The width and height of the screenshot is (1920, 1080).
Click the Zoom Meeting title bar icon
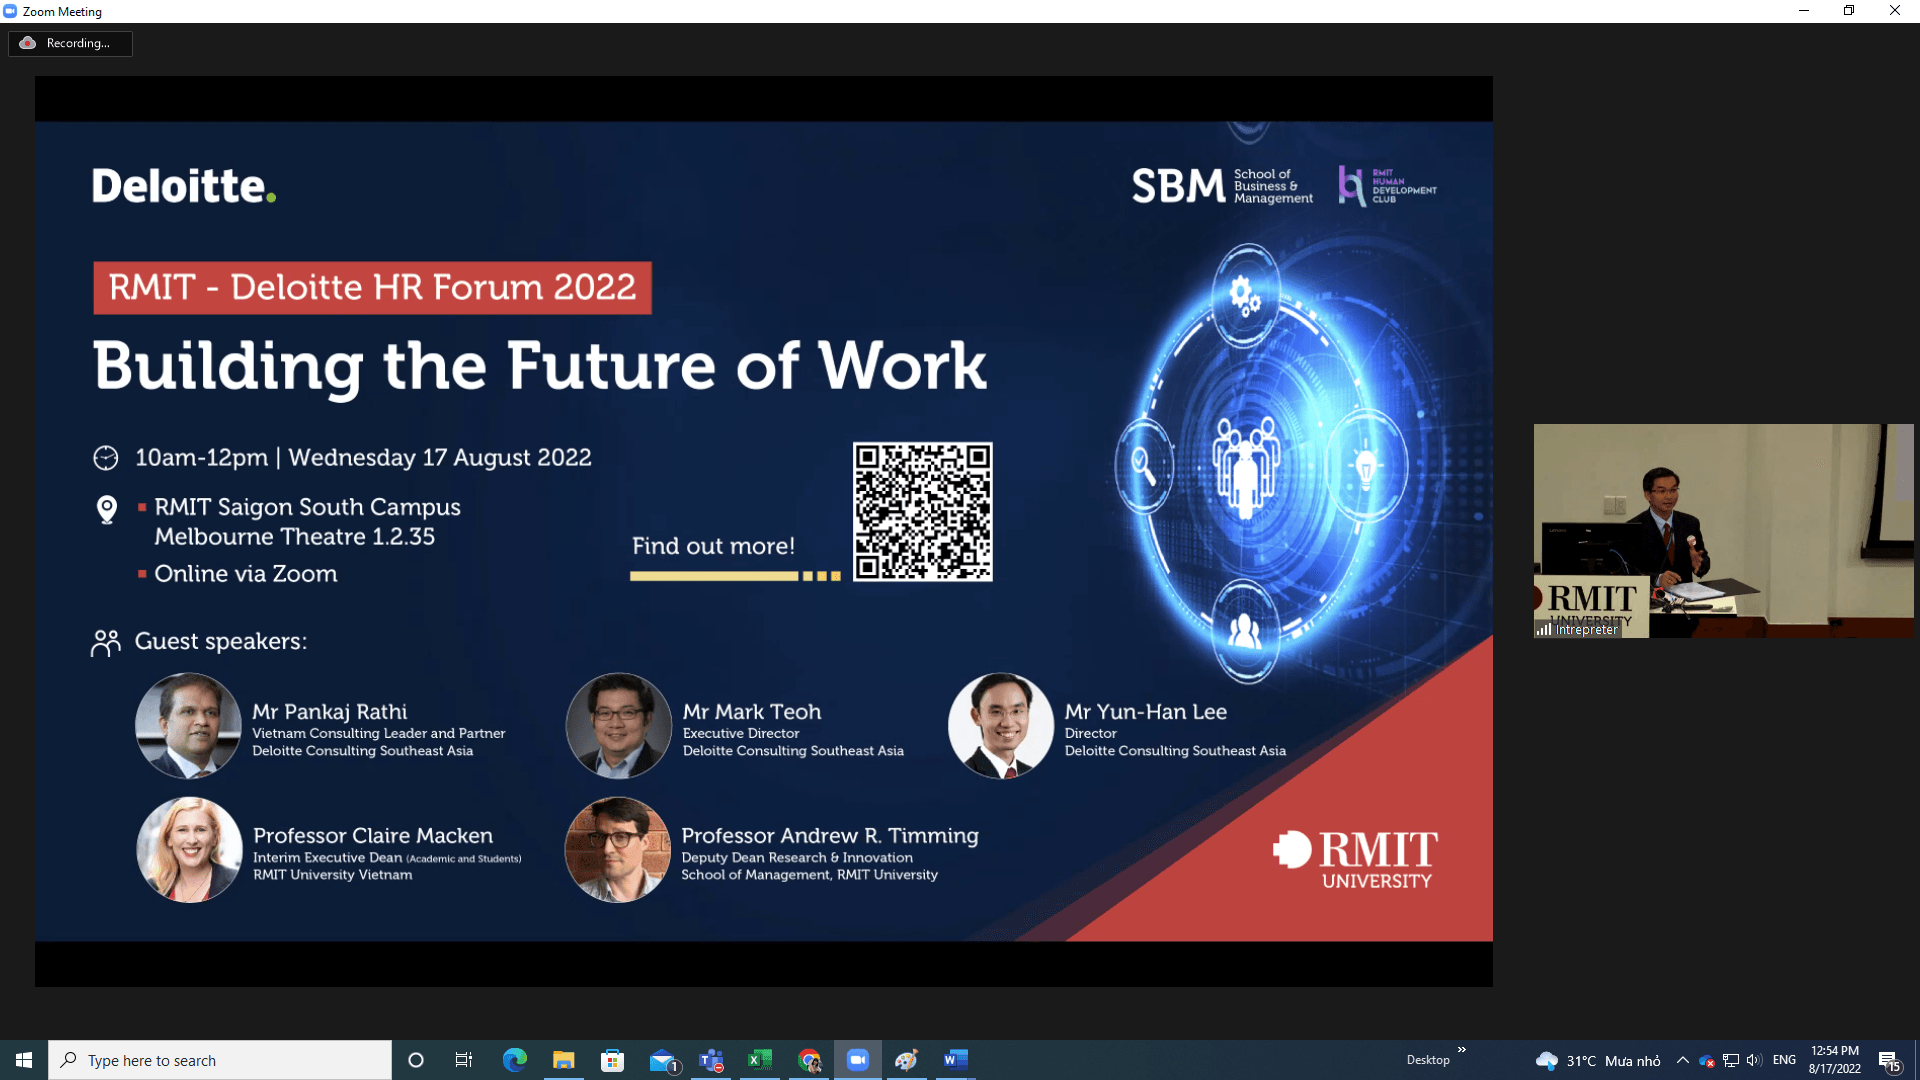[x=10, y=11]
